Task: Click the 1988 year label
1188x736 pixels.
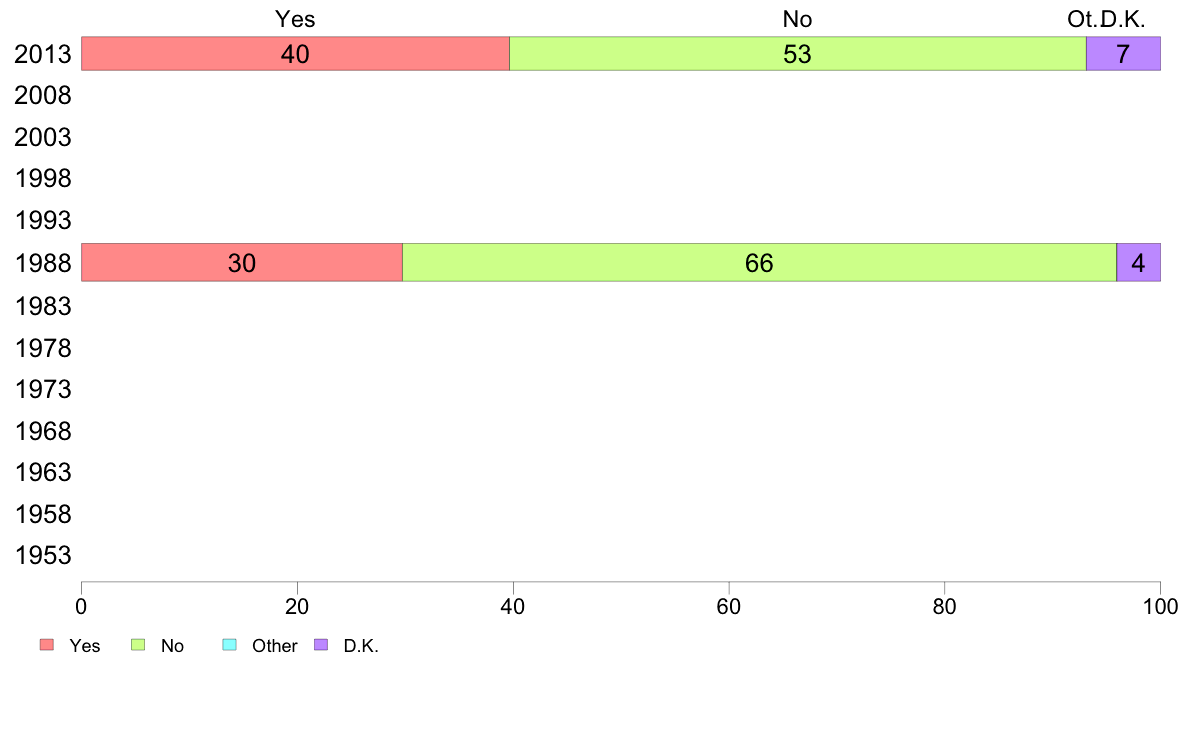Action: click(43, 264)
